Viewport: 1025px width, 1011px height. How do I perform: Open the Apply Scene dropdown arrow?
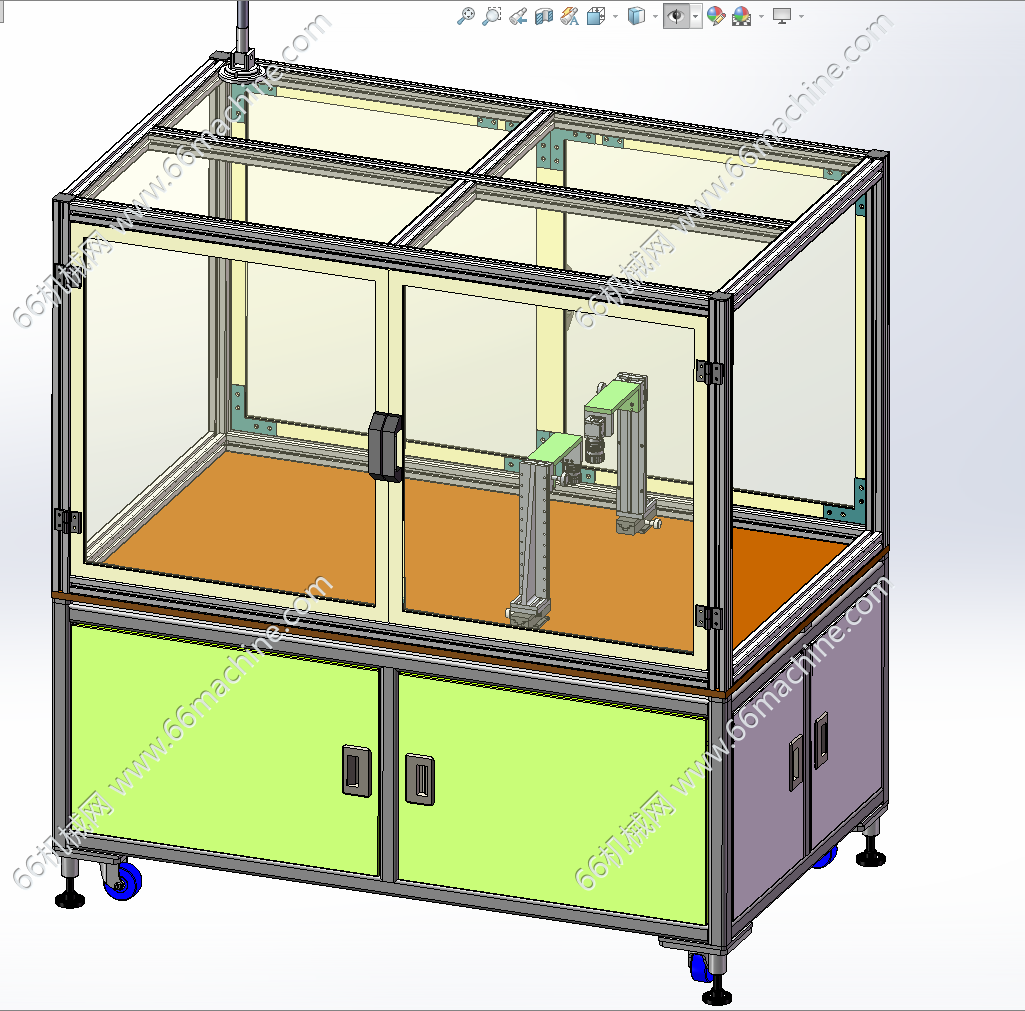tap(761, 16)
